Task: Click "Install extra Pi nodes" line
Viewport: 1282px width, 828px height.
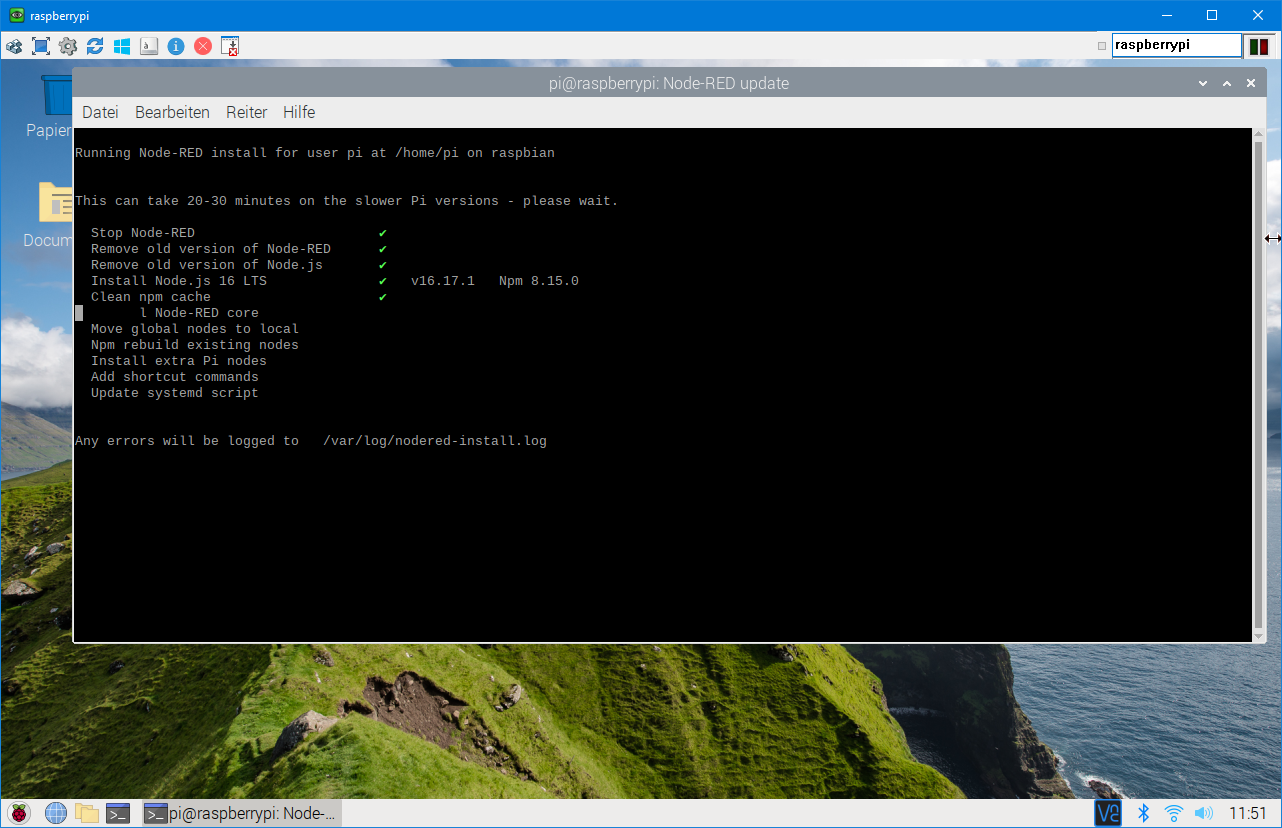Action: [179, 361]
